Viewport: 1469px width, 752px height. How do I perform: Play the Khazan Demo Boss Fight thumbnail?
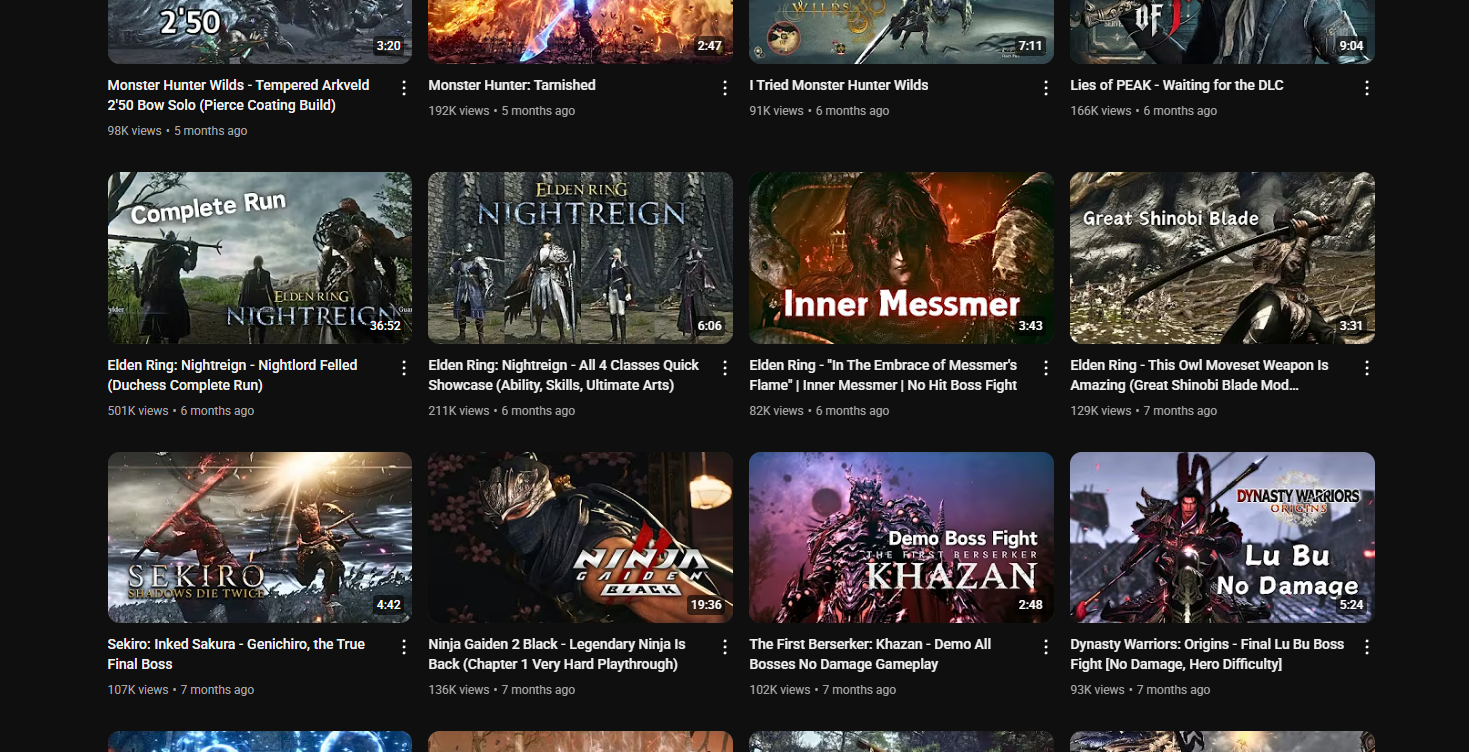click(x=901, y=537)
